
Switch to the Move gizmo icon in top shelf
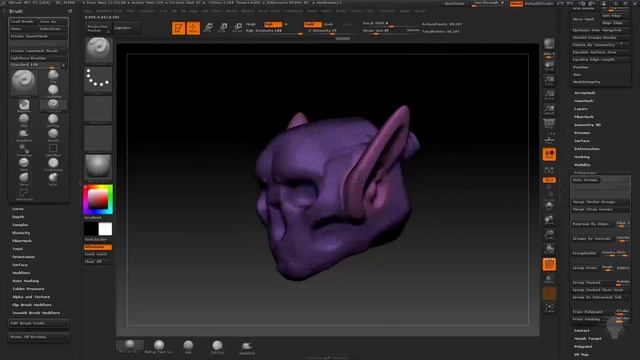pyautogui.click(x=208, y=28)
